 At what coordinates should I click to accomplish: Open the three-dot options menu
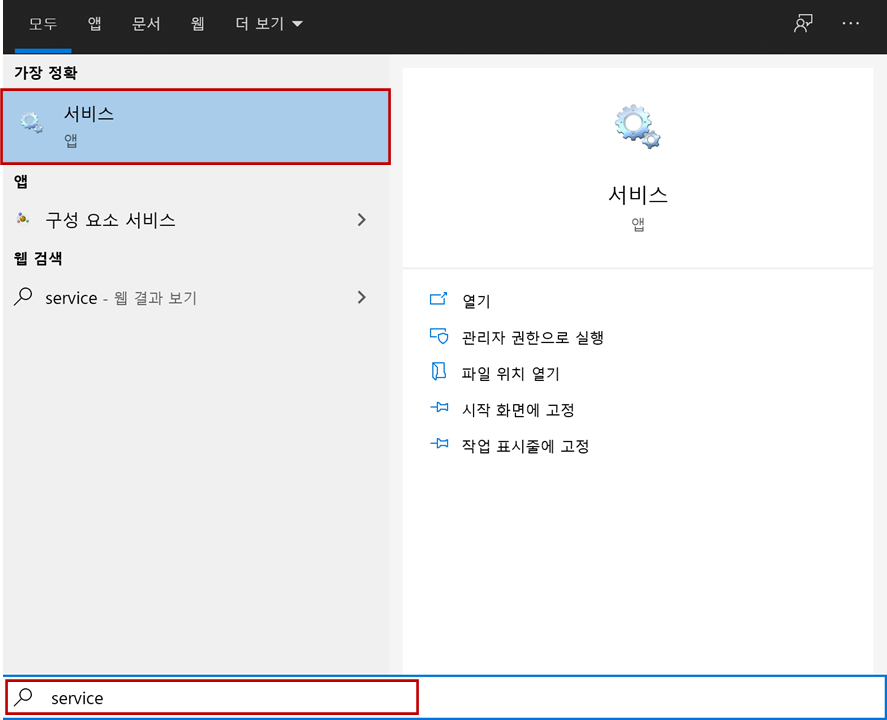point(850,23)
